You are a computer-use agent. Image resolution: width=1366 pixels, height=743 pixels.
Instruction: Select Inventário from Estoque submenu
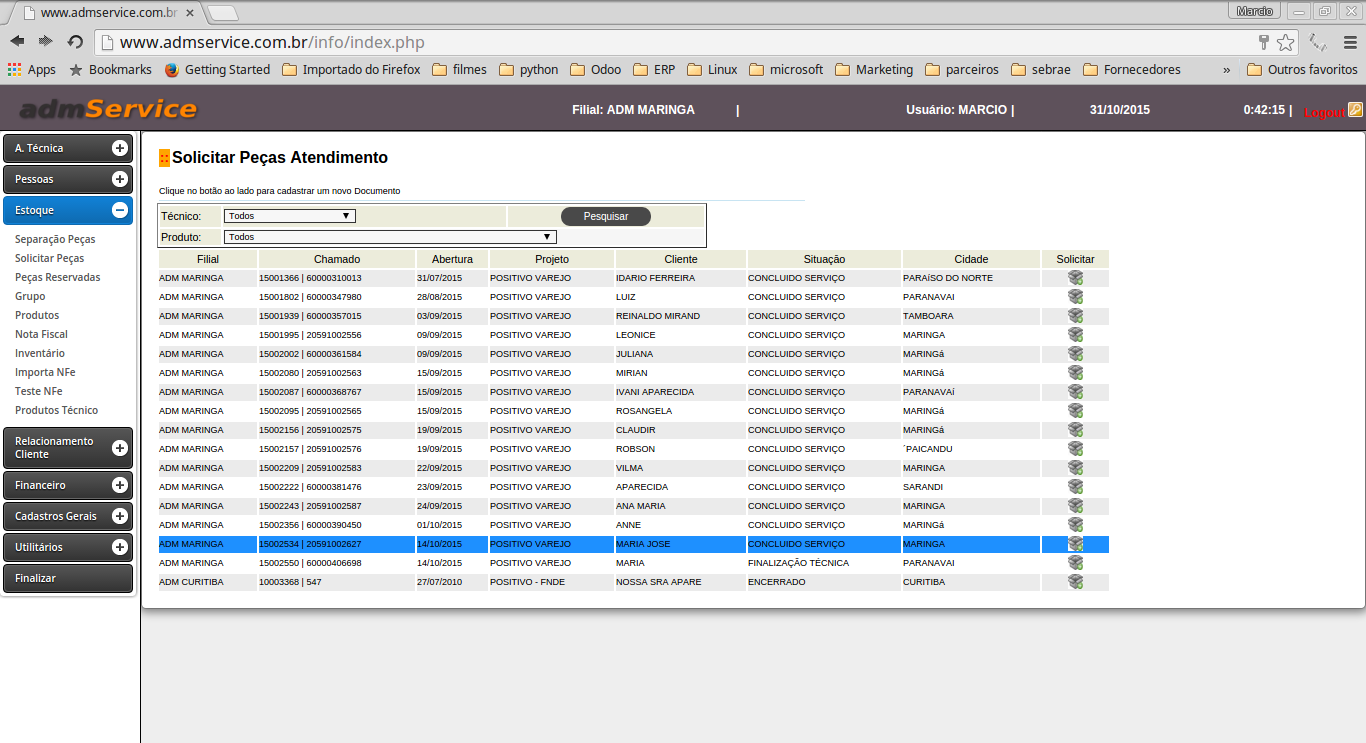tap(40, 354)
